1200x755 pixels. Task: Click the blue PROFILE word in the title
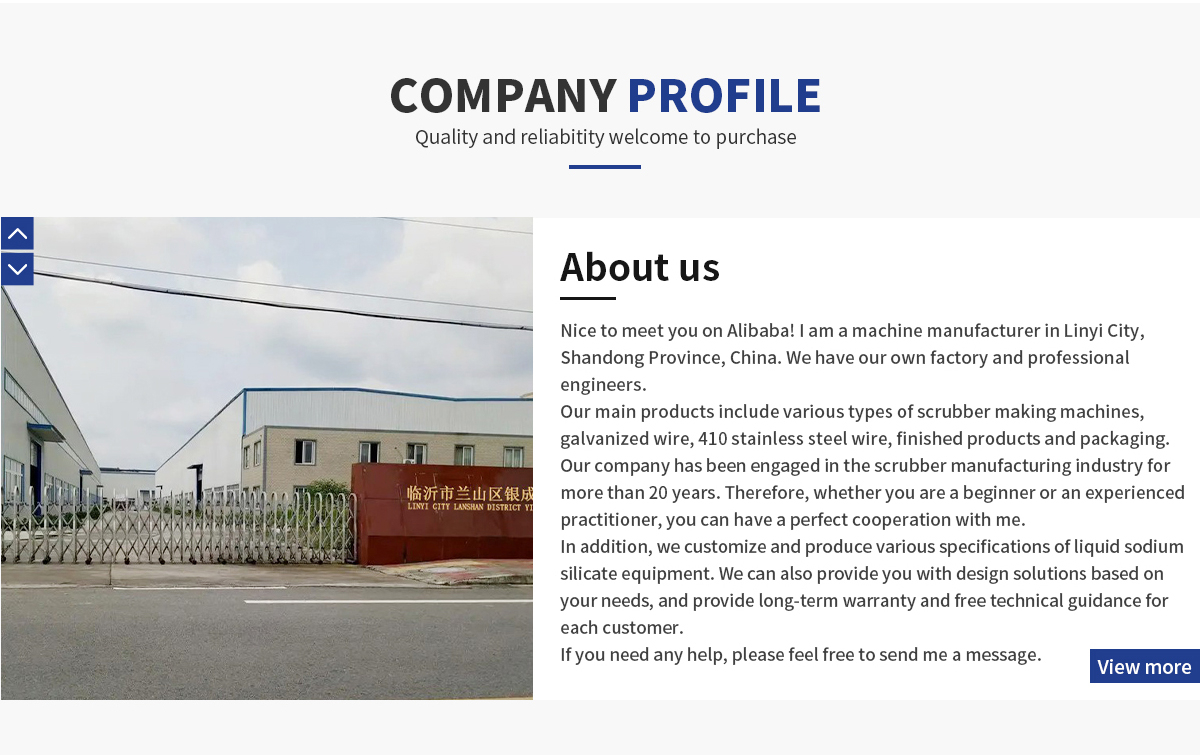(x=723, y=96)
